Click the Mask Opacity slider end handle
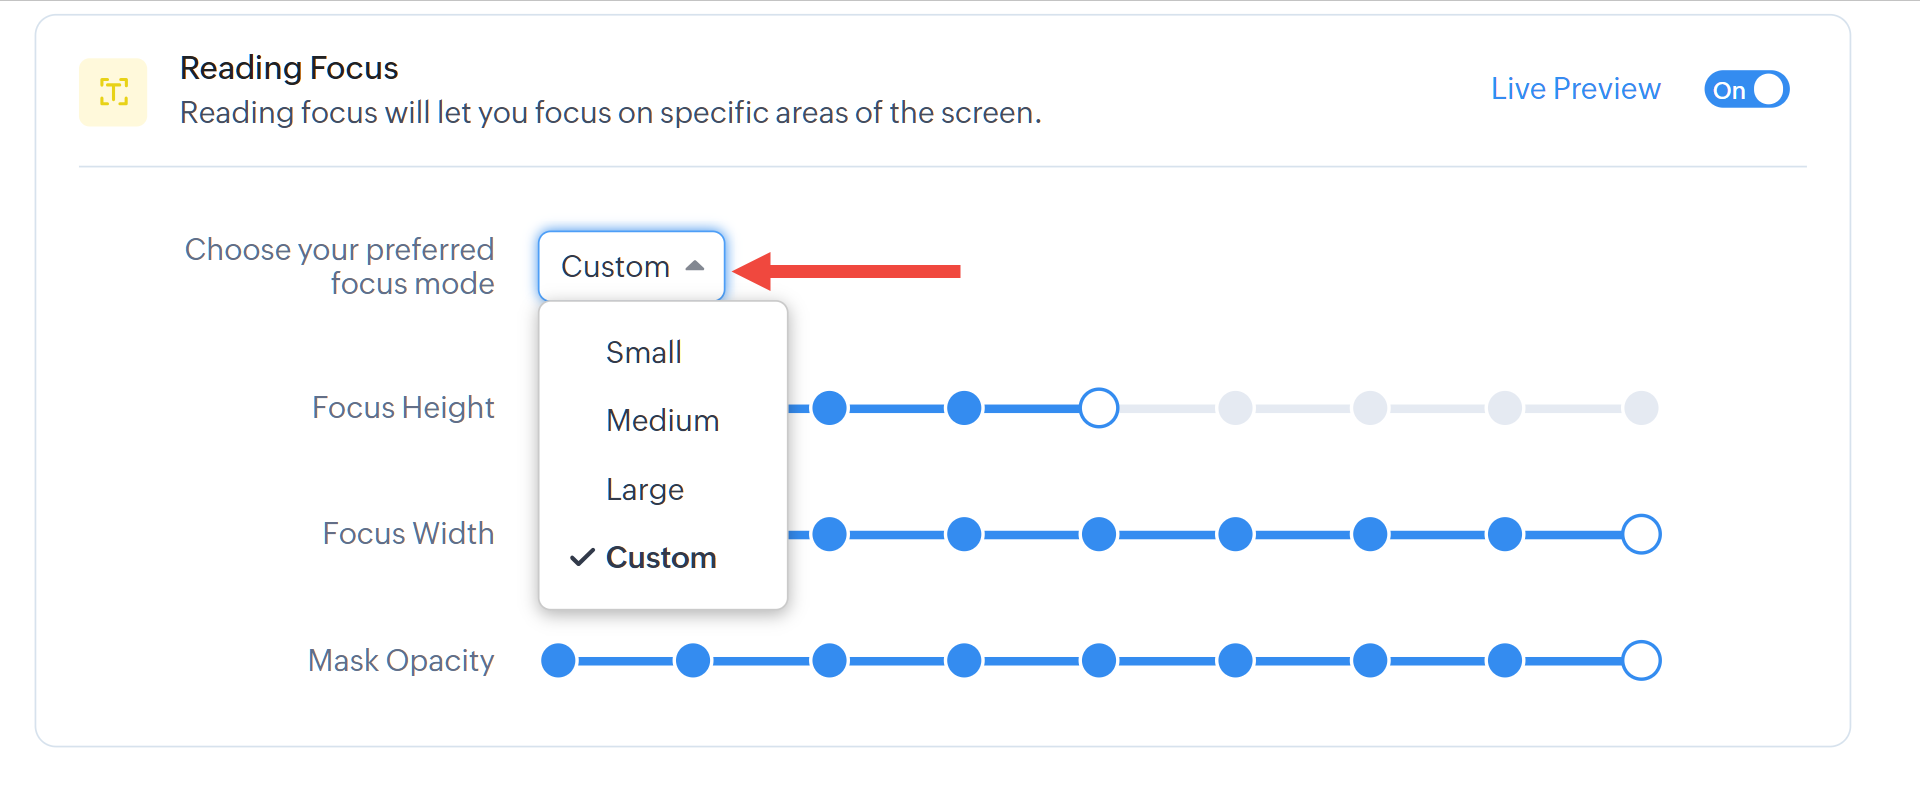The height and width of the screenshot is (807, 1920). pos(1641,661)
